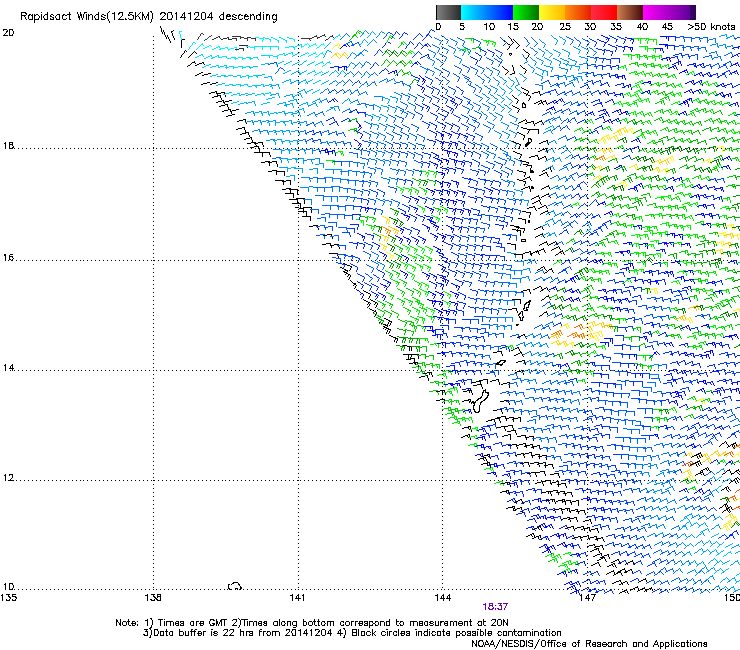This screenshot has width=740, height=650.
Task: Click the legend value "40" under the color bar
Action: tap(642, 27)
